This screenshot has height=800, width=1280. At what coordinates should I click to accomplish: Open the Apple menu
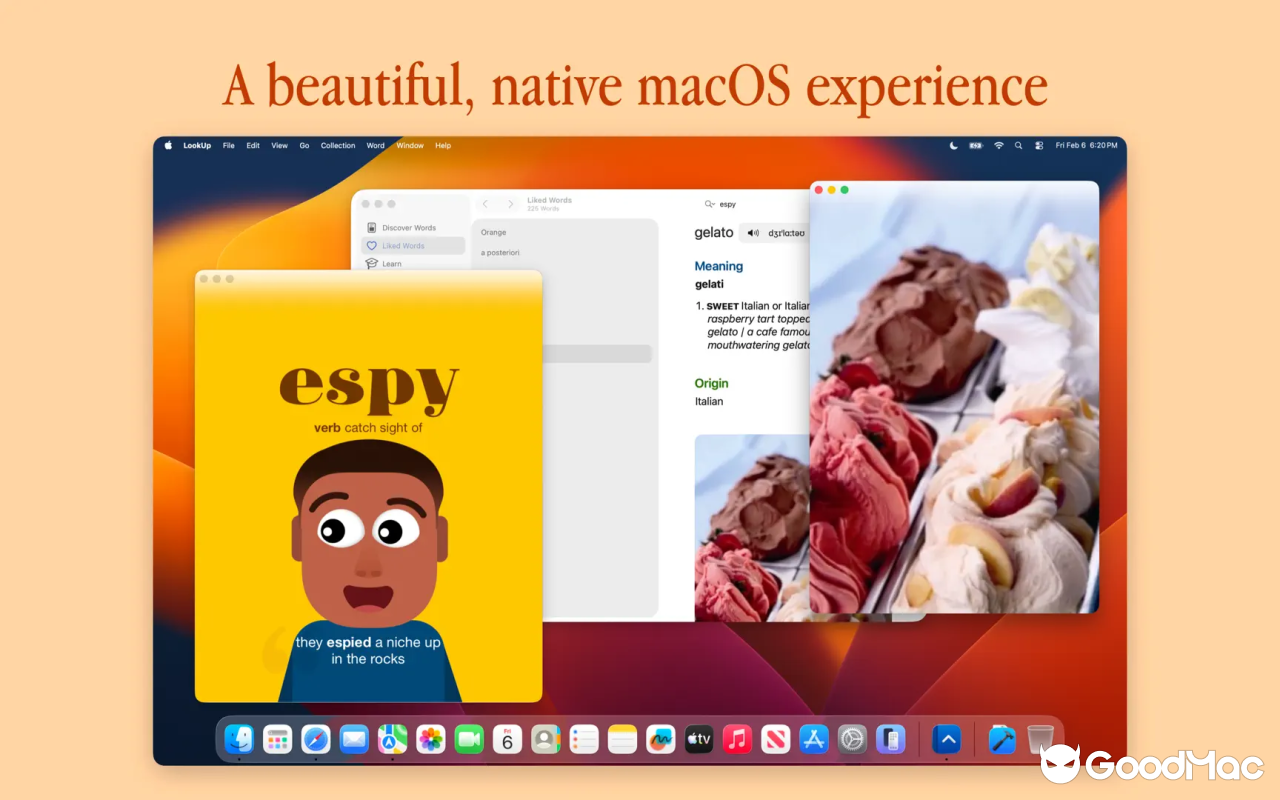coord(168,146)
